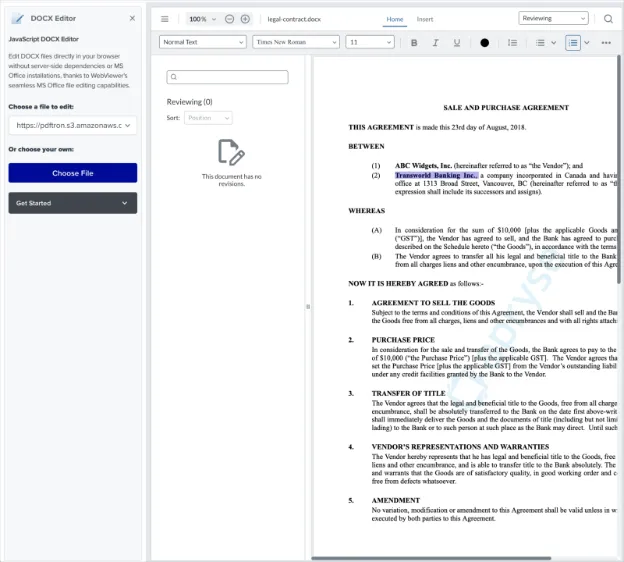Open the black text color picker
The image size is (624, 562).
(484, 43)
